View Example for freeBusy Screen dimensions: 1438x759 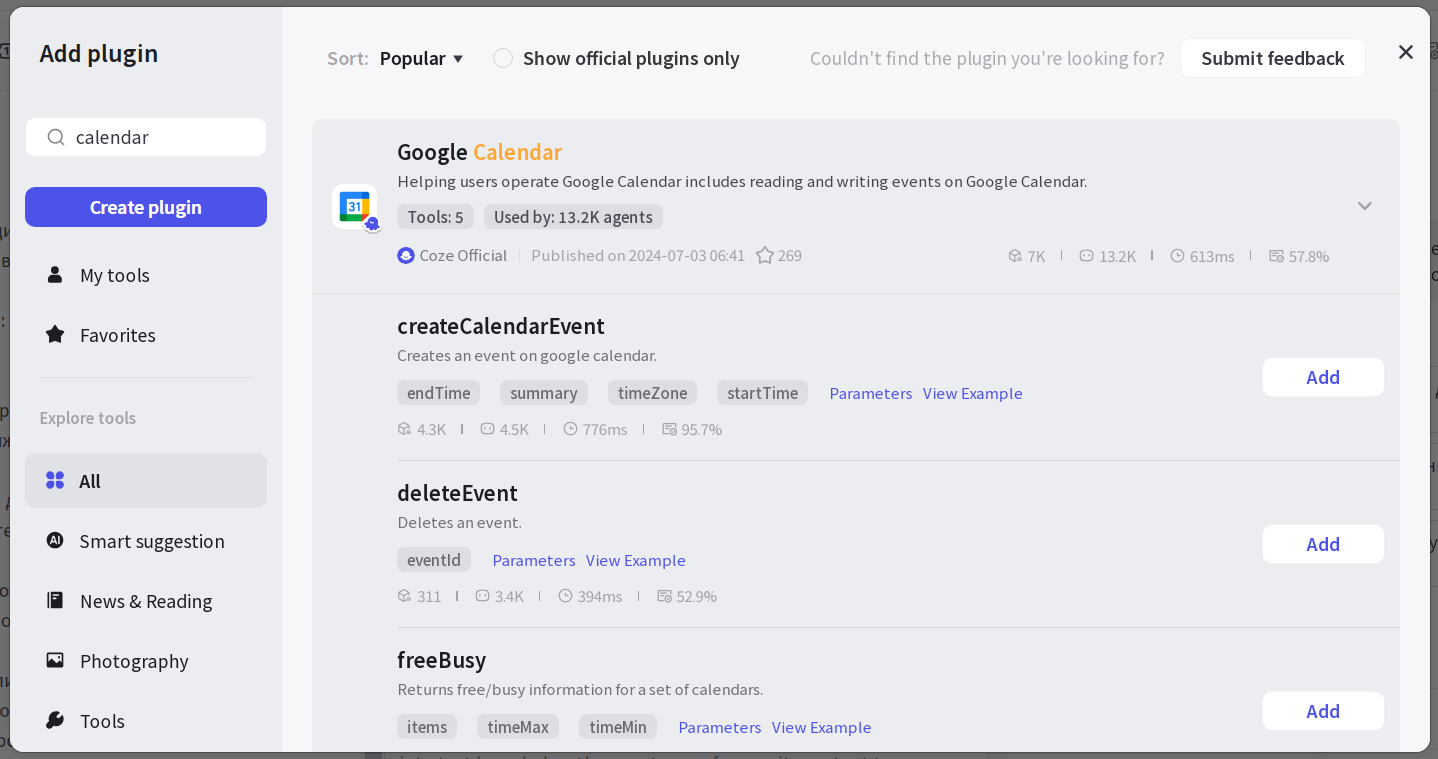pyautogui.click(x=822, y=727)
